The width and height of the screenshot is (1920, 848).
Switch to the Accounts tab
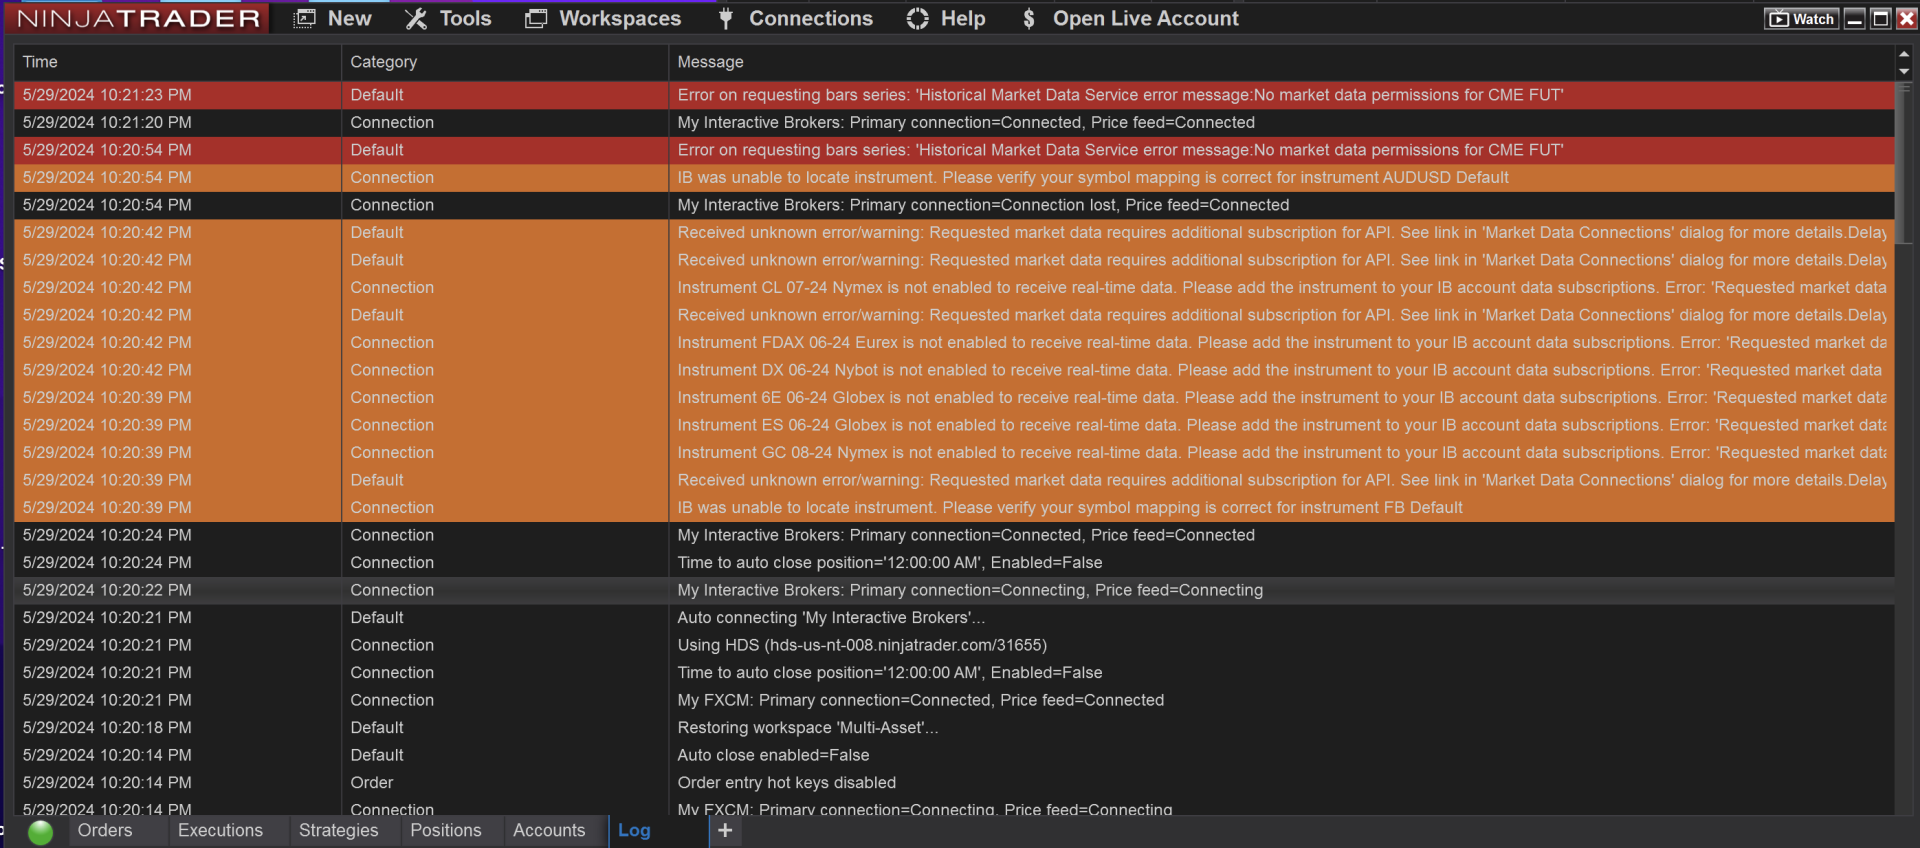pyautogui.click(x=549, y=830)
